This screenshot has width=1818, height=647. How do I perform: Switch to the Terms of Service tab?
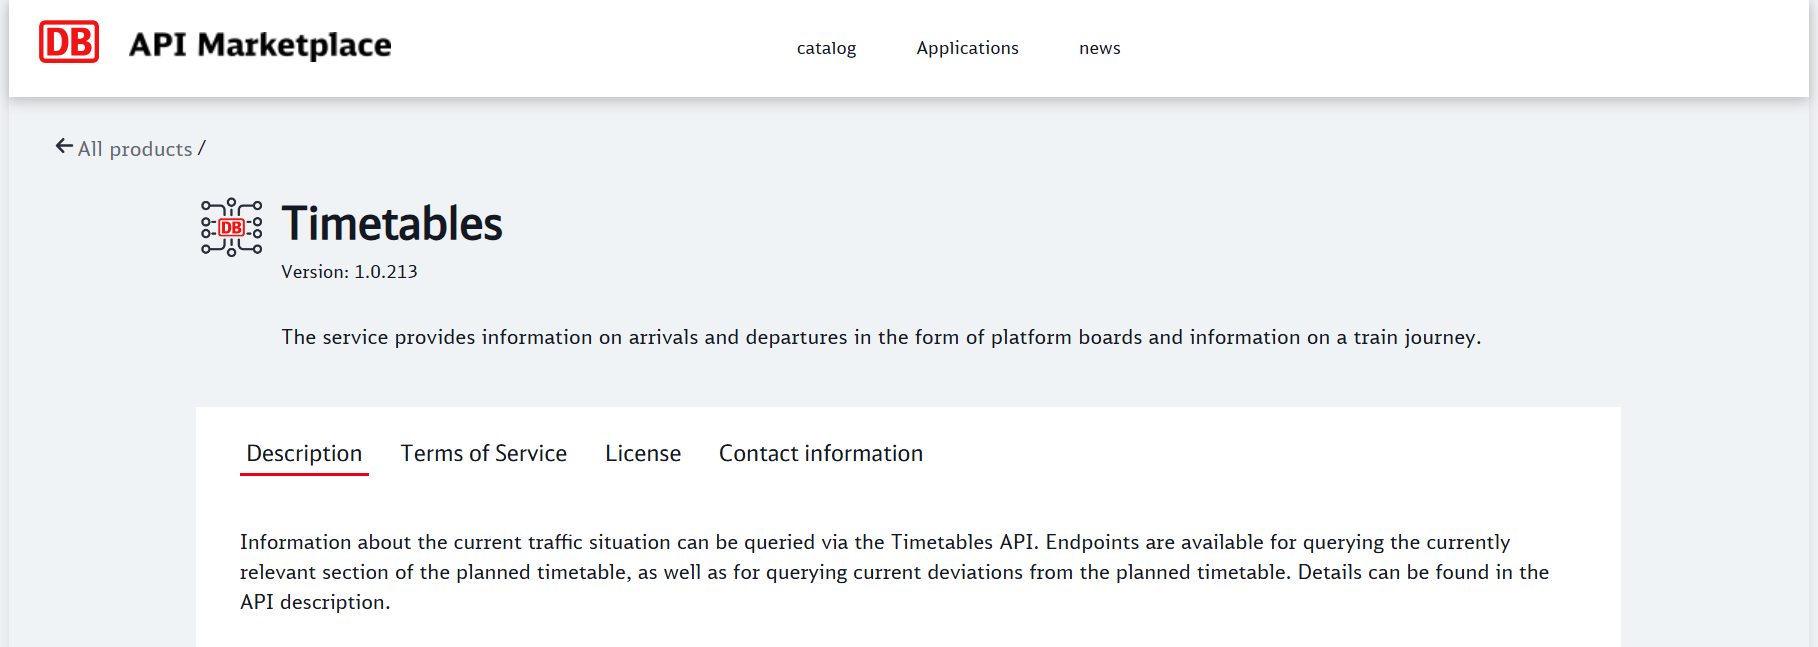pyautogui.click(x=484, y=454)
